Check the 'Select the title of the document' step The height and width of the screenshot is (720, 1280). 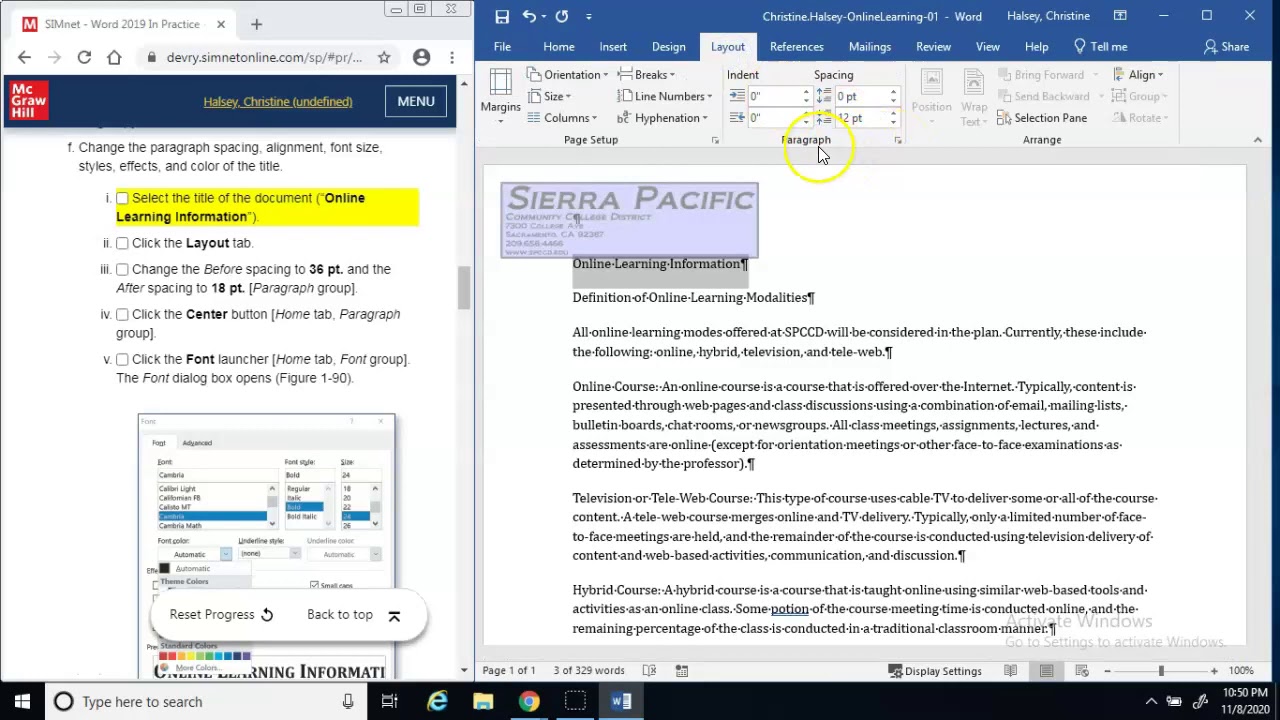pos(122,198)
